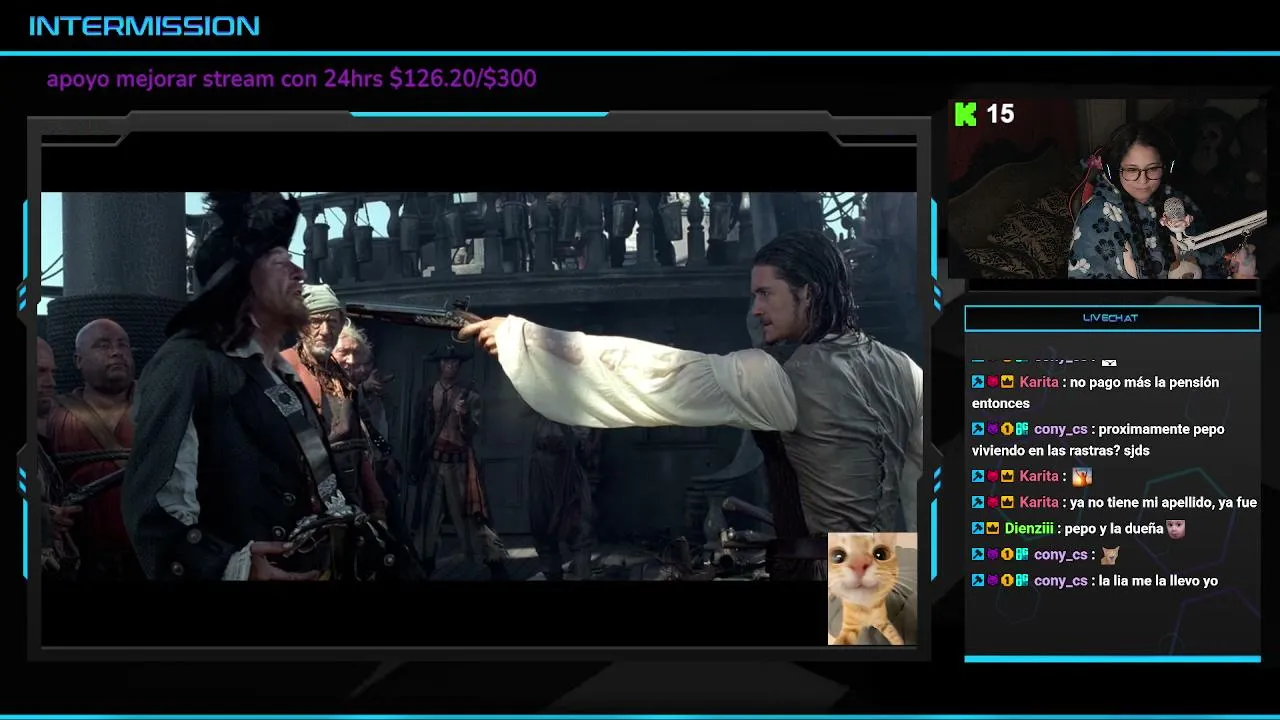
Task: Click the gold 1 badge on 'la lia me la llevo yo' message
Action: (x=1007, y=580)
